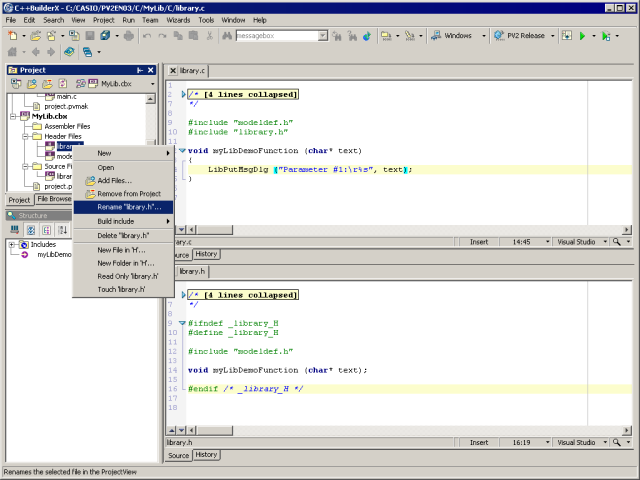Click the Open file folder icon

coord(36,36)
